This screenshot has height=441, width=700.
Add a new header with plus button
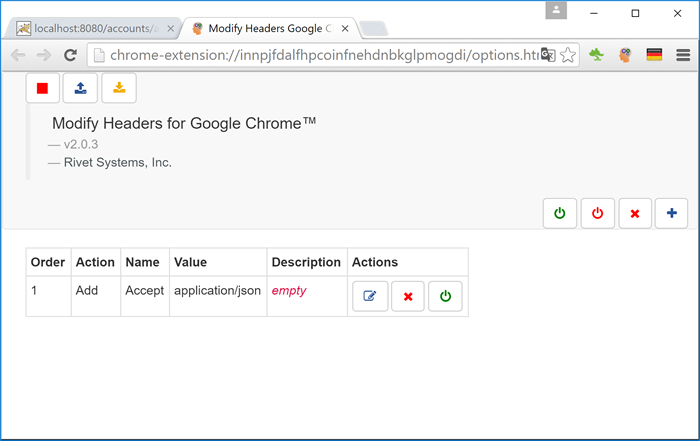(671, 213)
